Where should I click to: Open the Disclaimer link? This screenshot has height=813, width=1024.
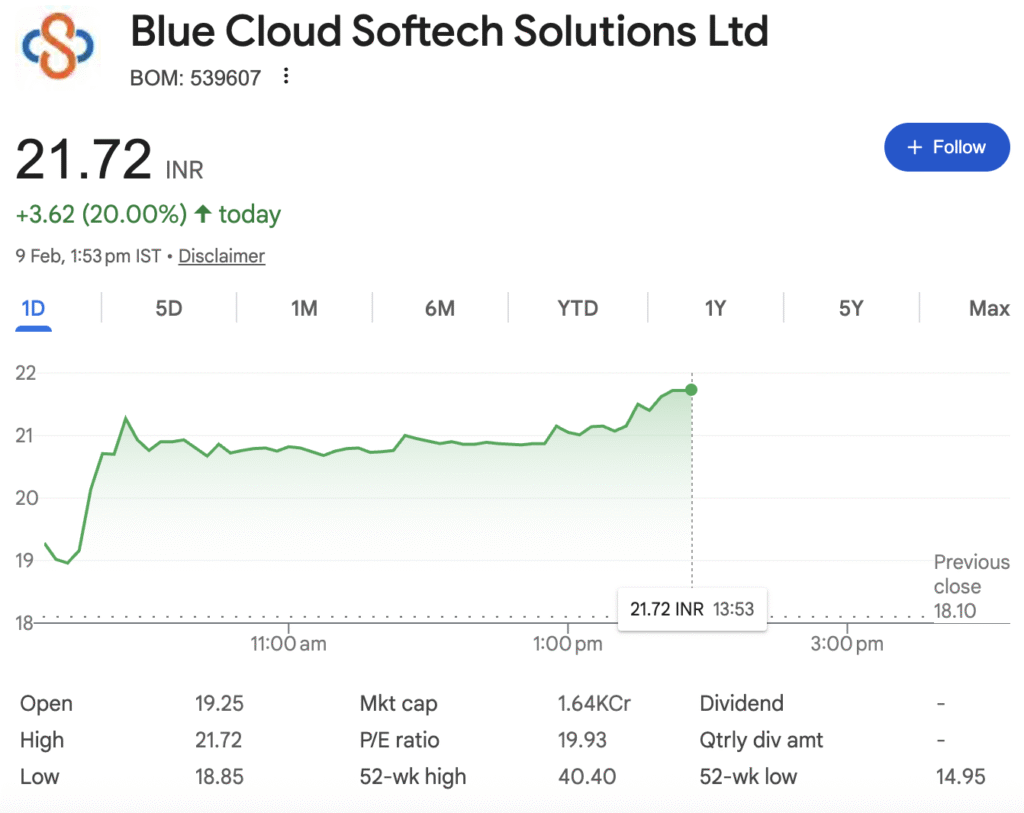tap(221, 256)
